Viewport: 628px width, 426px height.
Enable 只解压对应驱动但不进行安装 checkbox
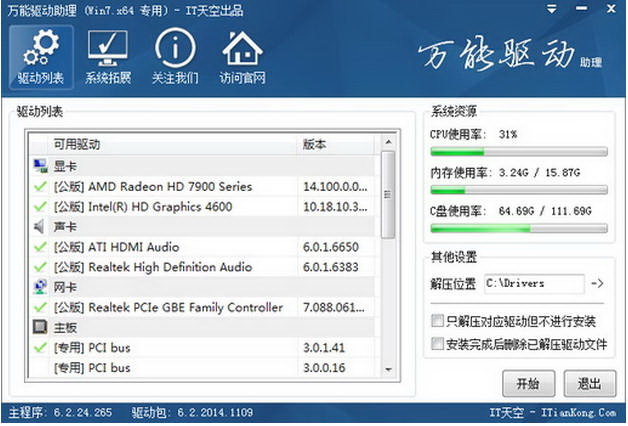pyautogui.click(x=436, y=322)
